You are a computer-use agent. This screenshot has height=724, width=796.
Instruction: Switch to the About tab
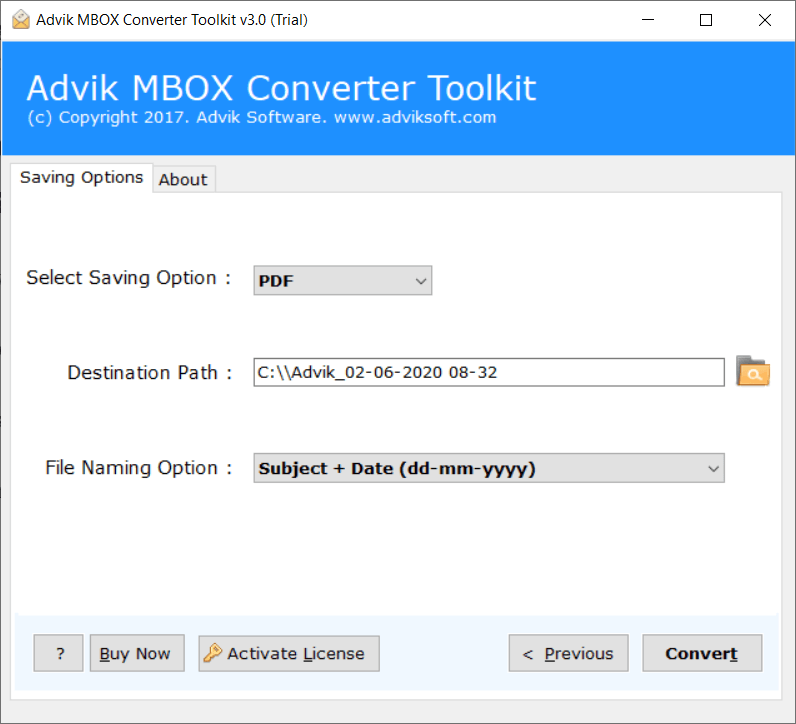point(183,179)
